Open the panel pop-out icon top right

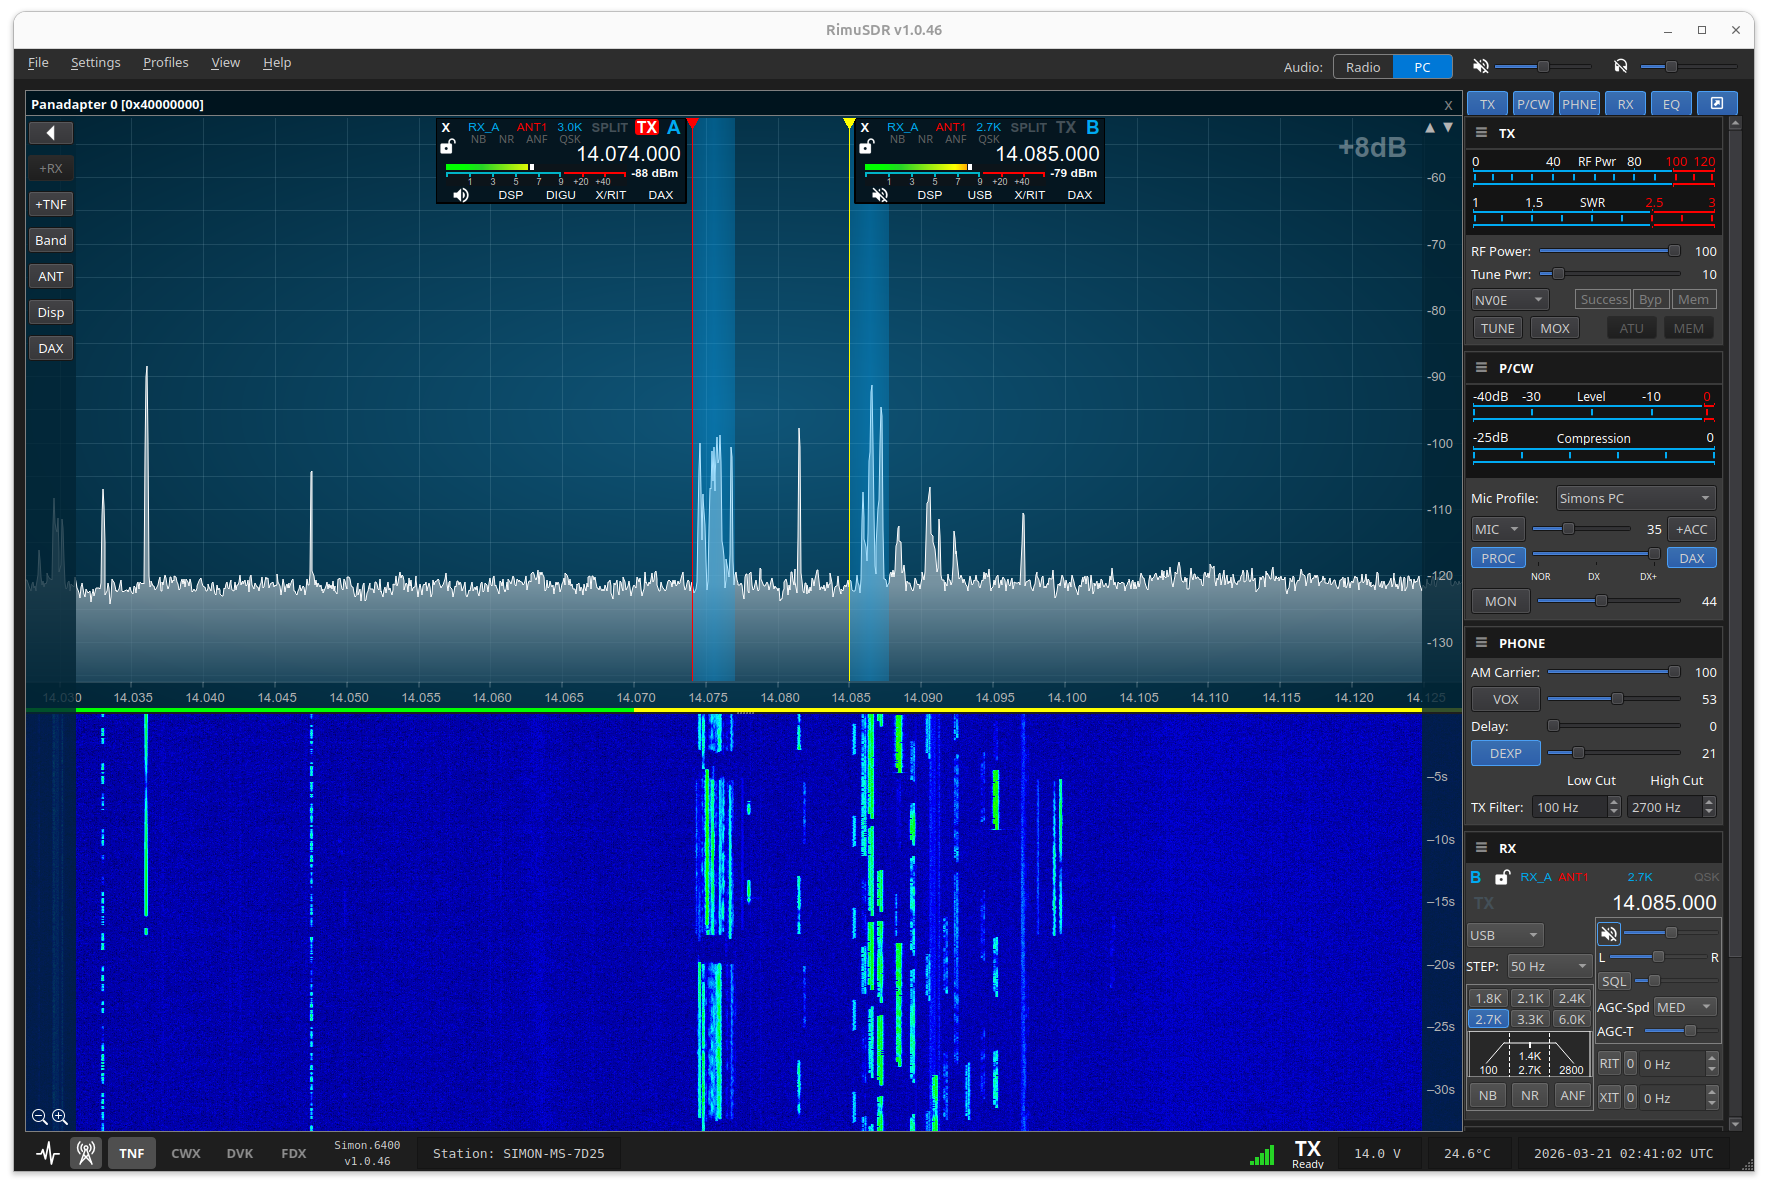1718,103
